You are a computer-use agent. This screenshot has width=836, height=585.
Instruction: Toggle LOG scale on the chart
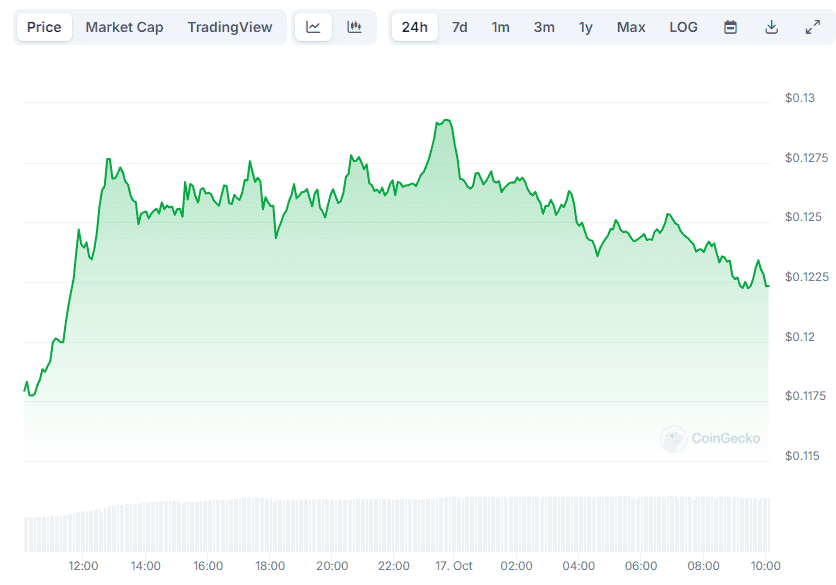683,27
